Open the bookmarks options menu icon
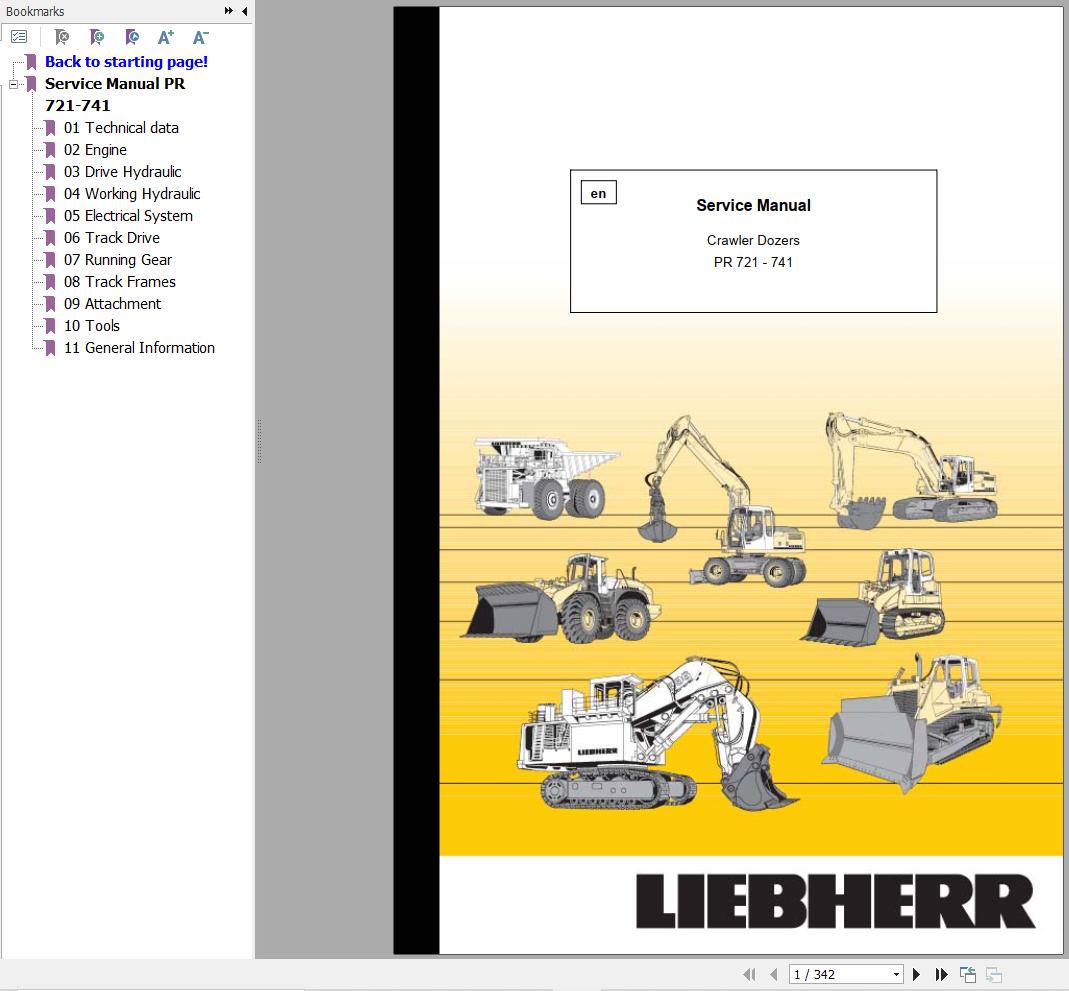The image size is (1069, 991). pyautogui.click(x=19, y=37)
